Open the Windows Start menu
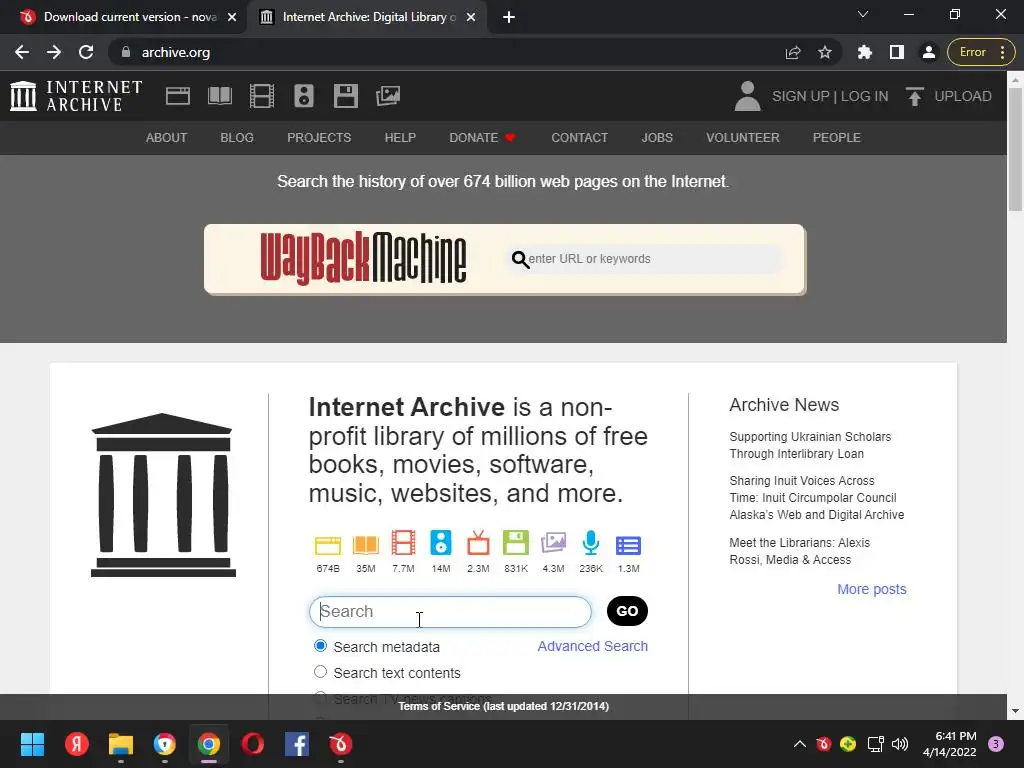The image size is (1024, 768). pos(32,744)
